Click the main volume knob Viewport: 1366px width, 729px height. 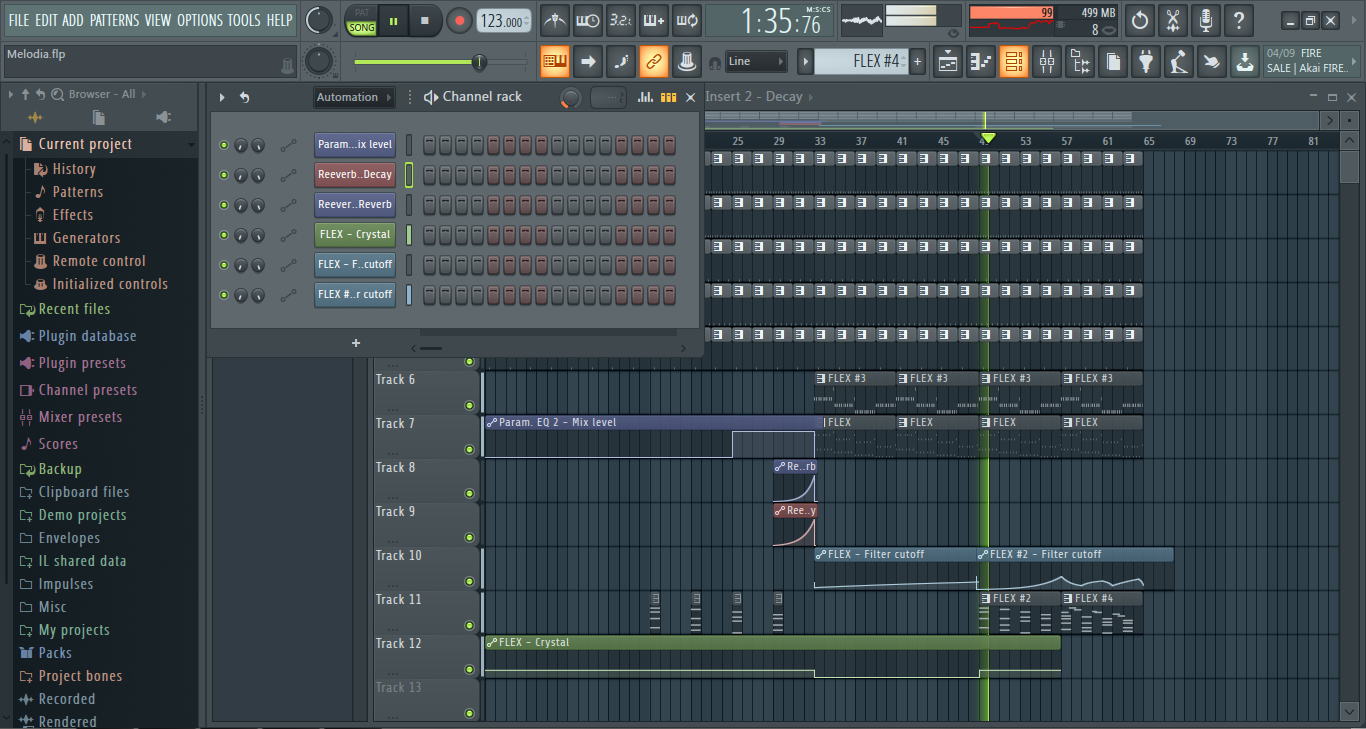319,20
